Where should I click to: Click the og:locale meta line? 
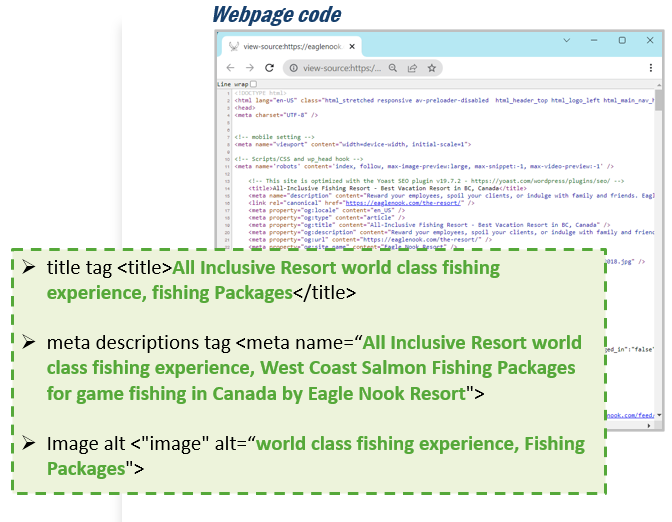click(327, 210)
